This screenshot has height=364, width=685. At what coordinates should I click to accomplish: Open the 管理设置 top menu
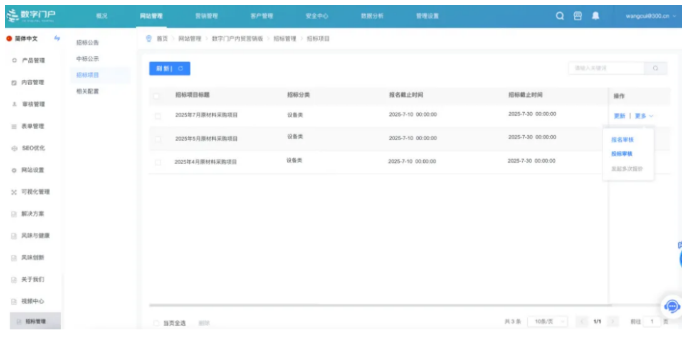[427, 16]
